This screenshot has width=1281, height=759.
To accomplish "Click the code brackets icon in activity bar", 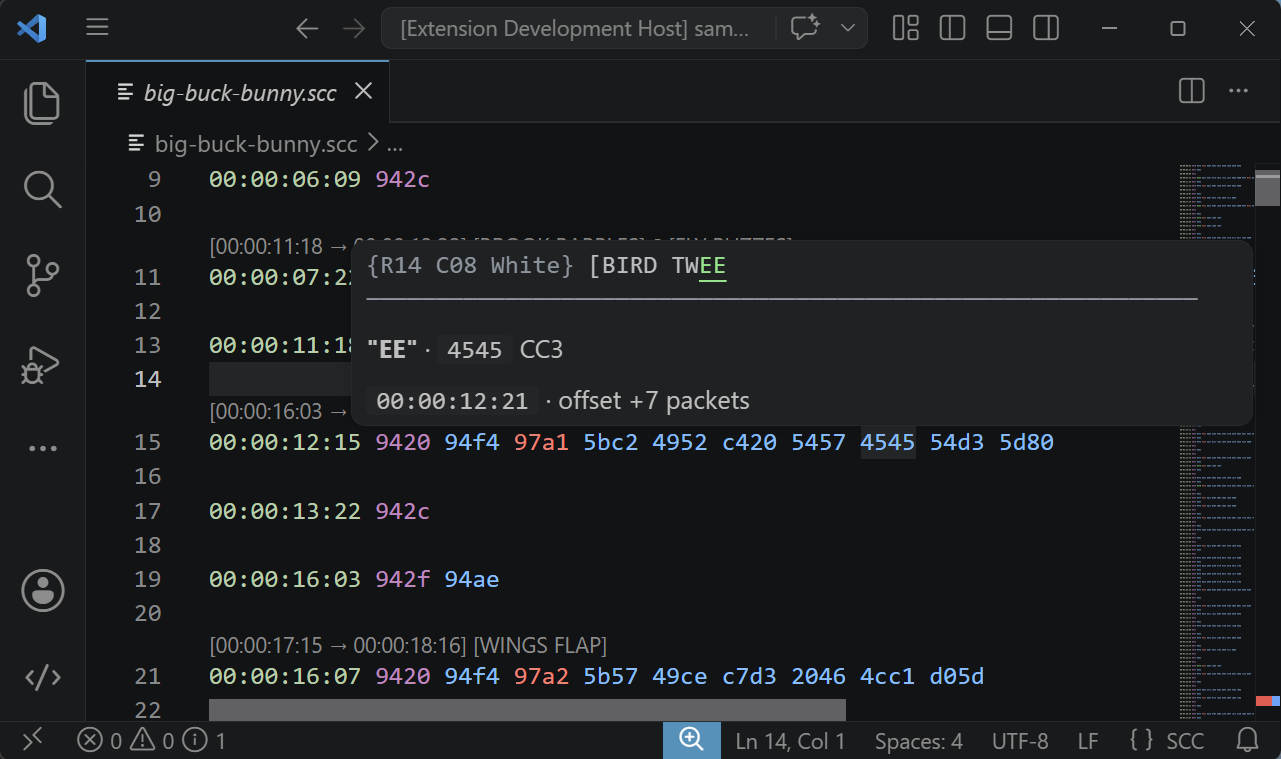I will (42, 678).
